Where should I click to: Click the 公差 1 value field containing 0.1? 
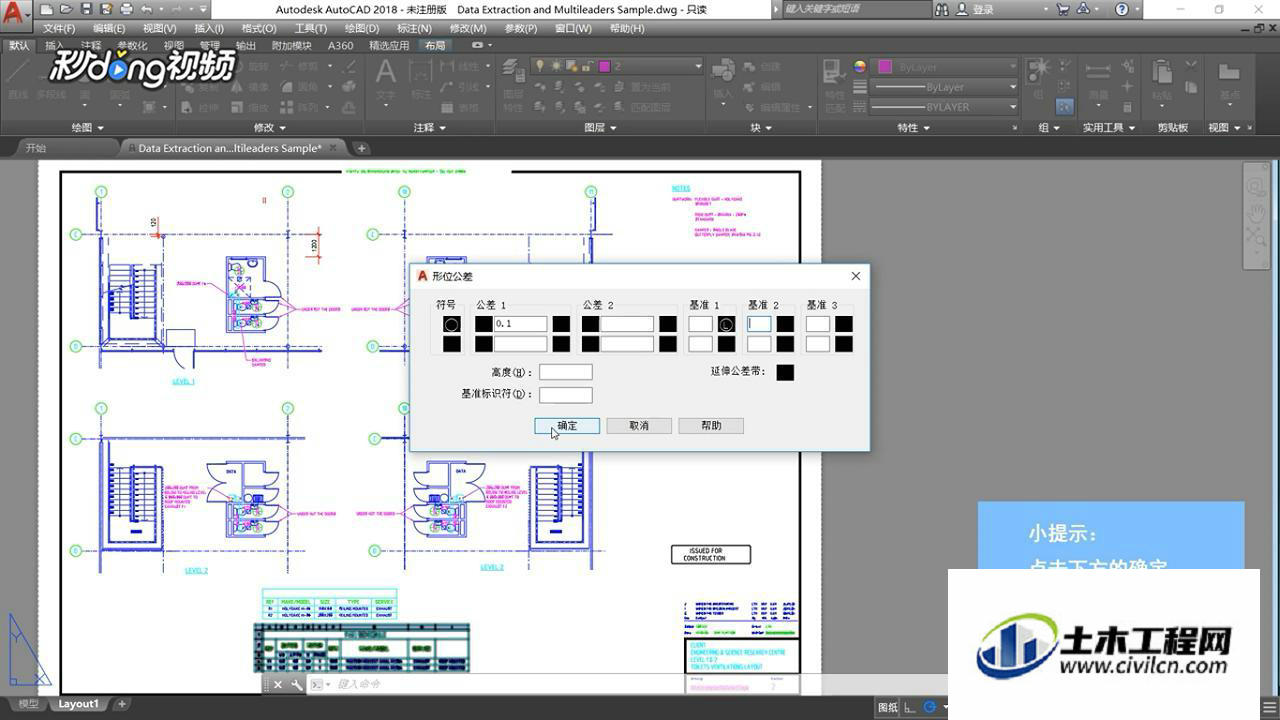point(520,324)
